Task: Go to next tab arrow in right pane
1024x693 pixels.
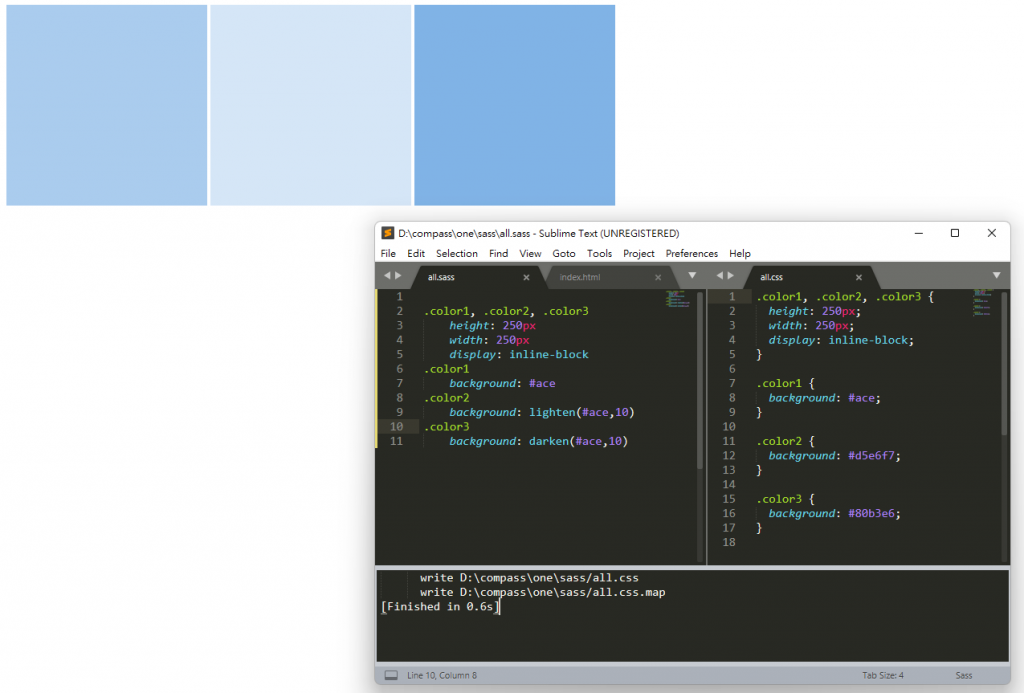Action: pos(731,276)
